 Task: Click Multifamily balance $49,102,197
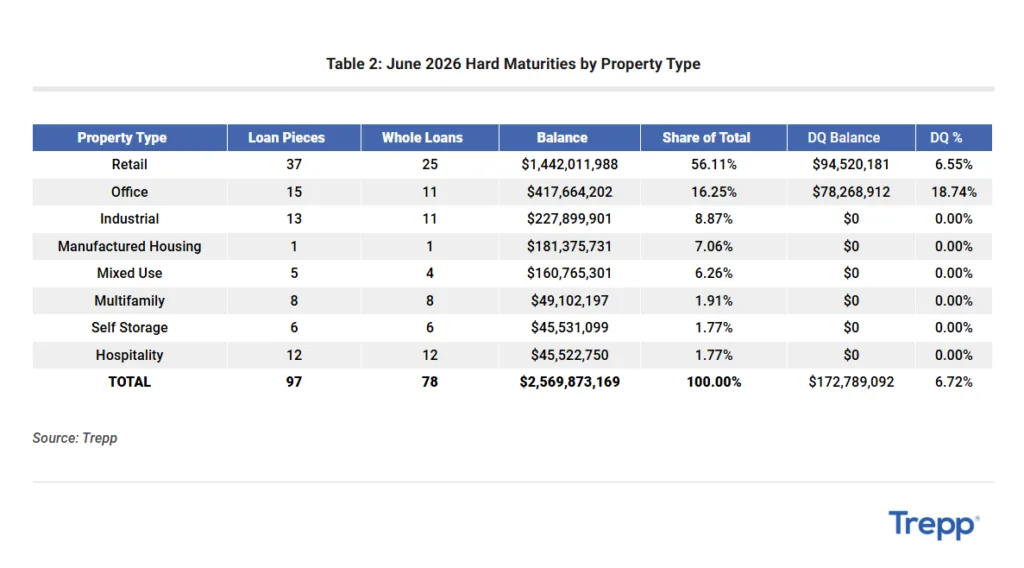[x=569, y=300]
